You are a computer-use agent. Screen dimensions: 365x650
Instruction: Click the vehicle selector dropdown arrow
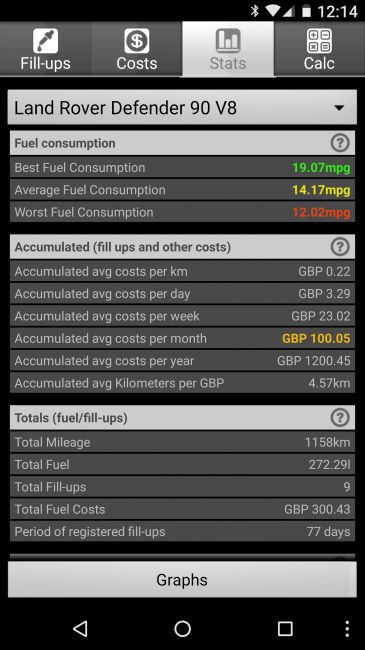coord(339,108)
